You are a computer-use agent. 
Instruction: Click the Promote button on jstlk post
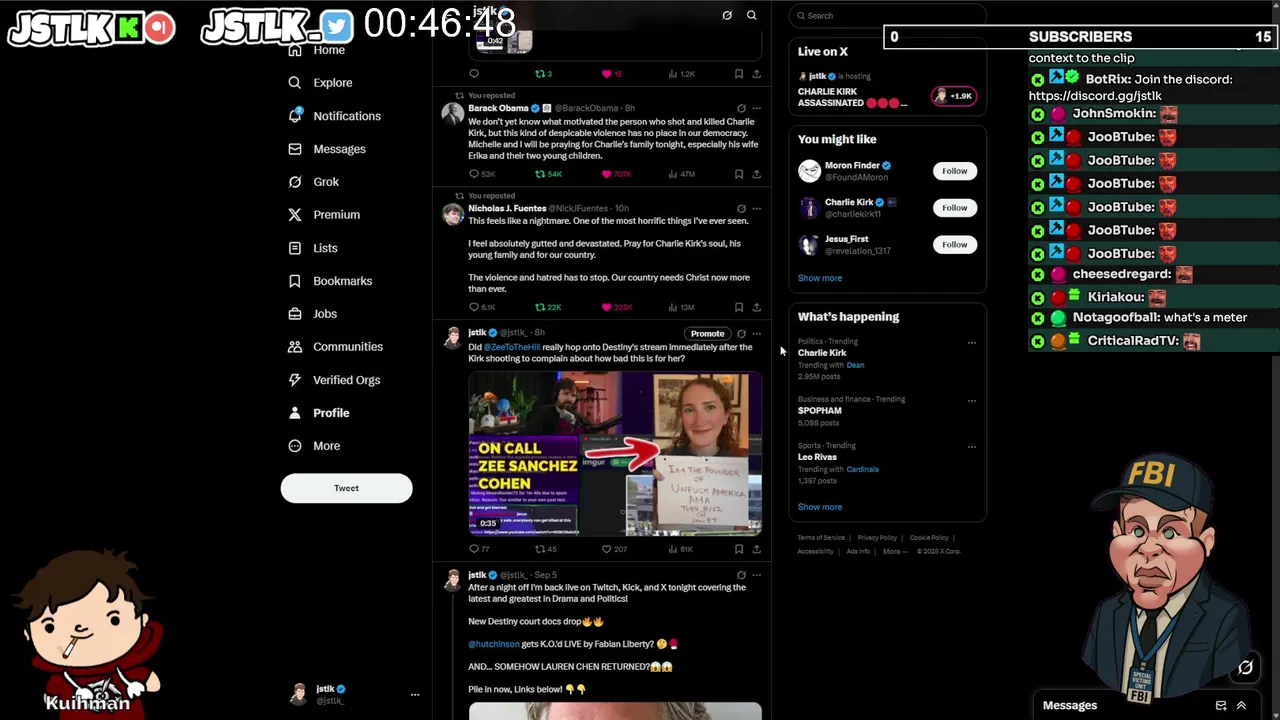(x=707, y=333)
